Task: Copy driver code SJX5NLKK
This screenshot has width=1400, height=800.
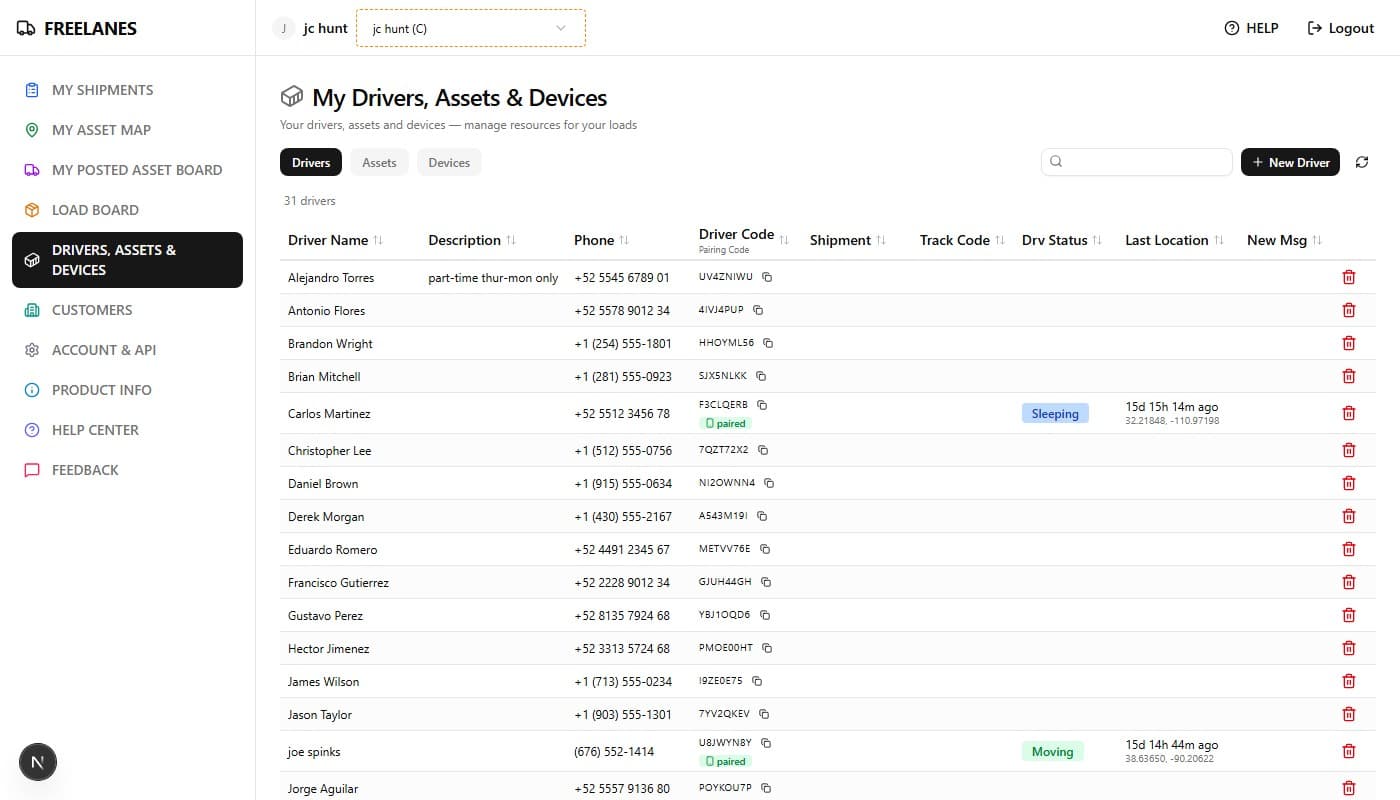Action: pyautogui.click(x=761, y=376)
